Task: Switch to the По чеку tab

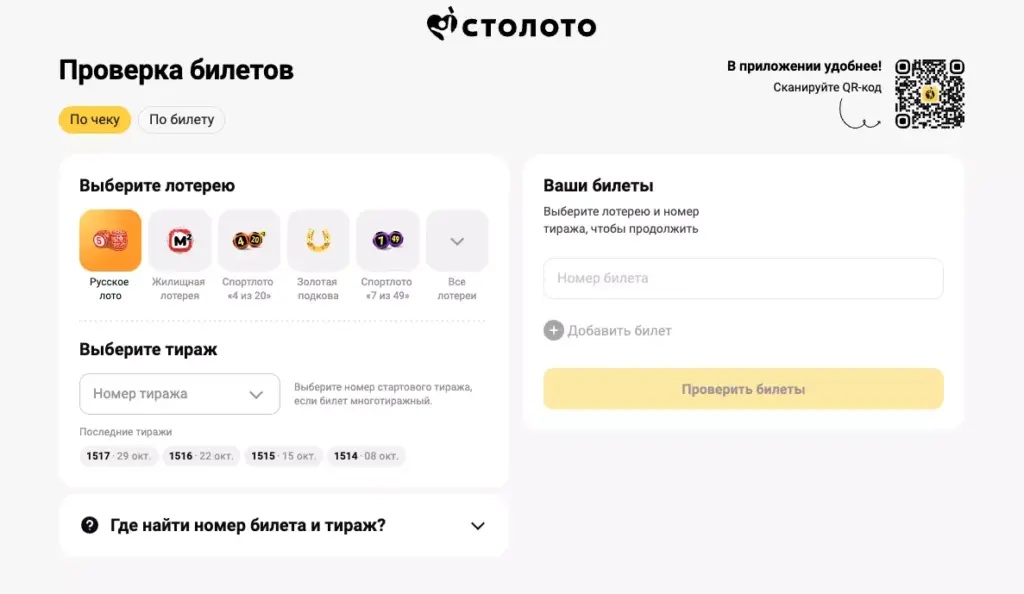Action: point(94,119)
